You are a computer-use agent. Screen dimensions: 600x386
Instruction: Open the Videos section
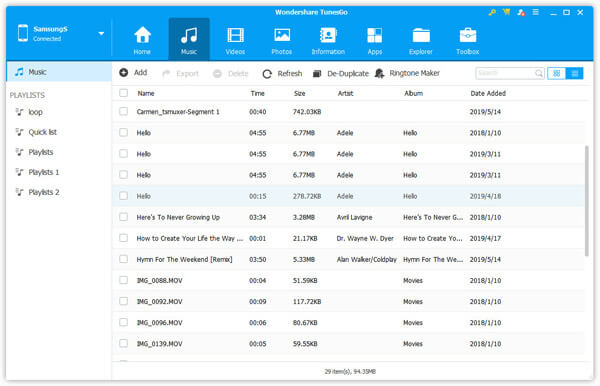(235, 40)
